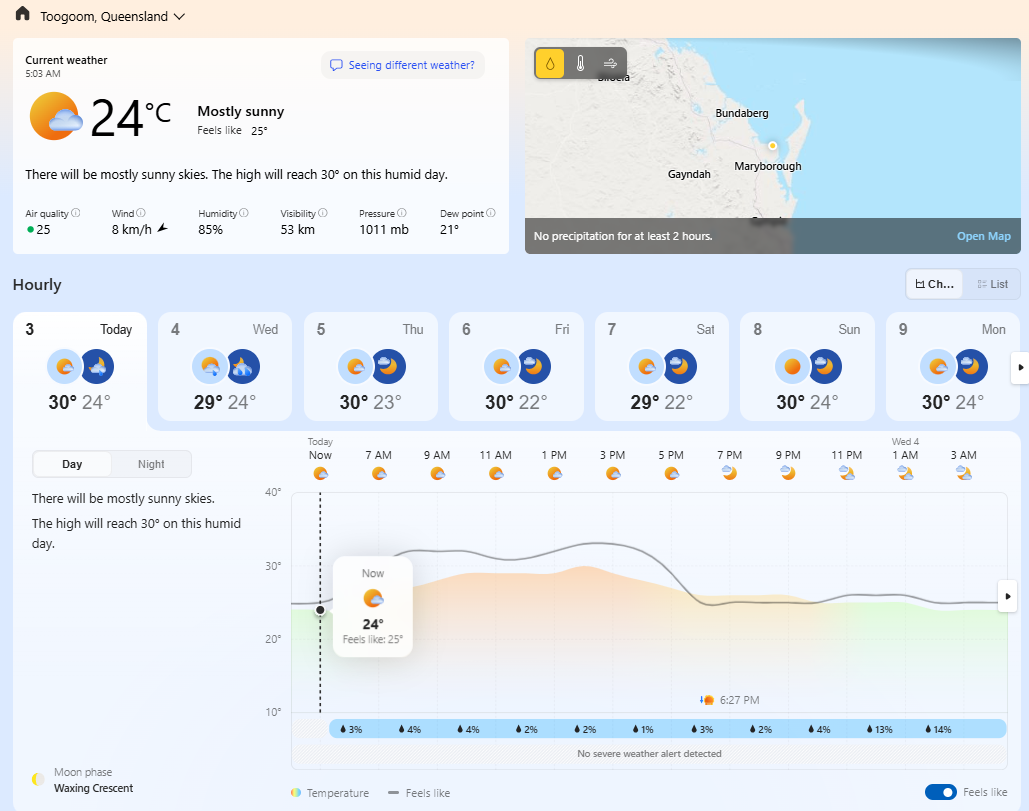Click the Pressure info icon
Viewport: 1029px width, 811px height.
click(403, 213)
